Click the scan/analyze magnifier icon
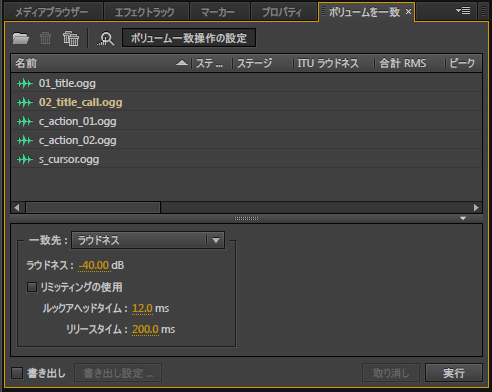 (x=106, y=39)
